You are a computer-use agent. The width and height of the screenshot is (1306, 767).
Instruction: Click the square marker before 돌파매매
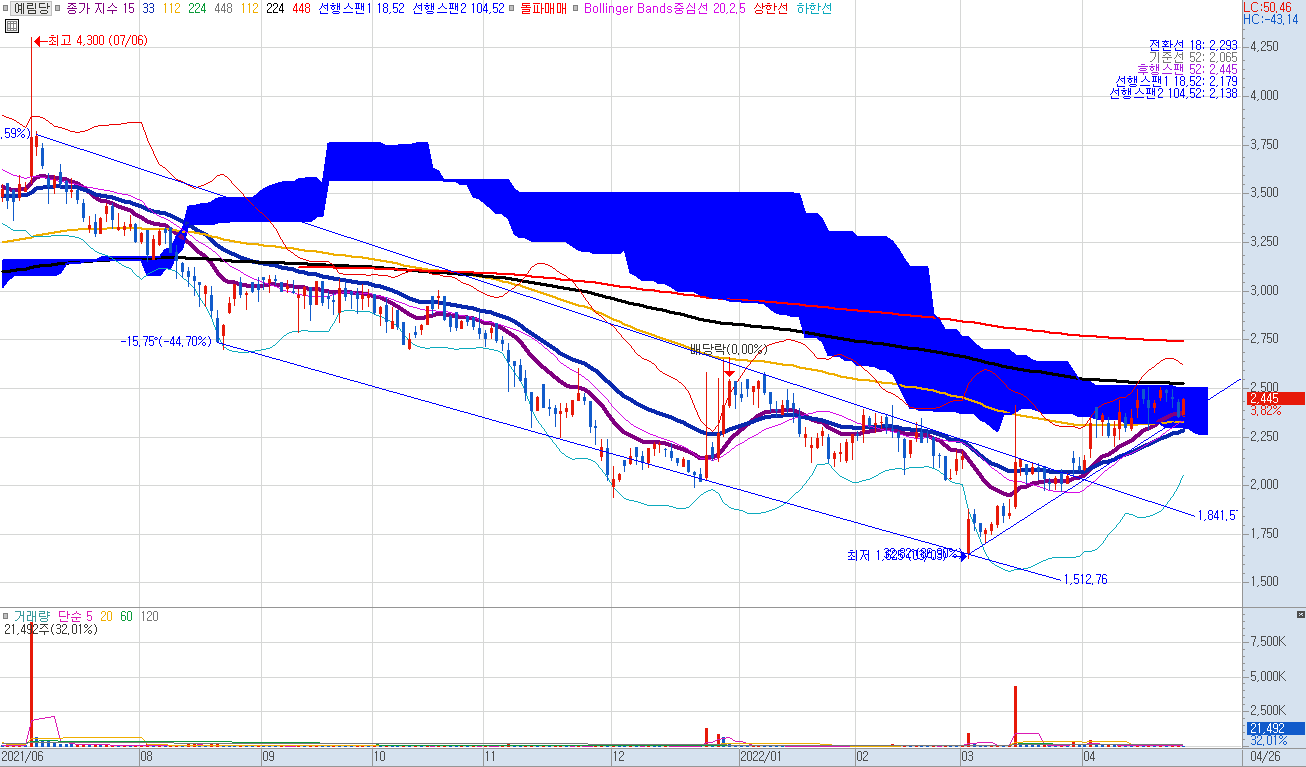[x=512, y=8]
